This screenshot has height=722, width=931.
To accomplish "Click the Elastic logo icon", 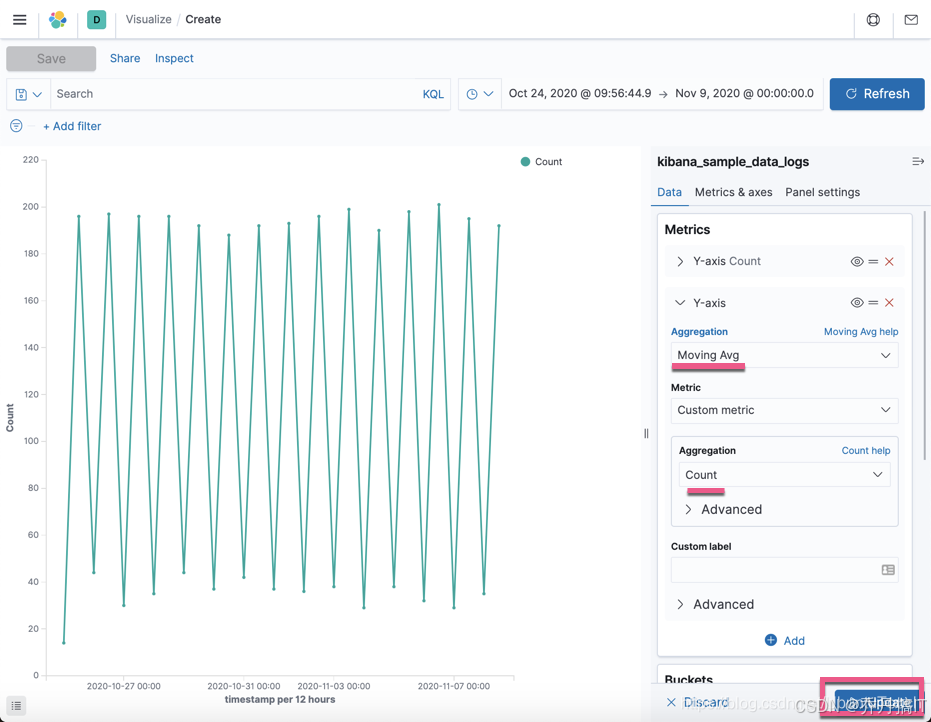I will 58,20.
